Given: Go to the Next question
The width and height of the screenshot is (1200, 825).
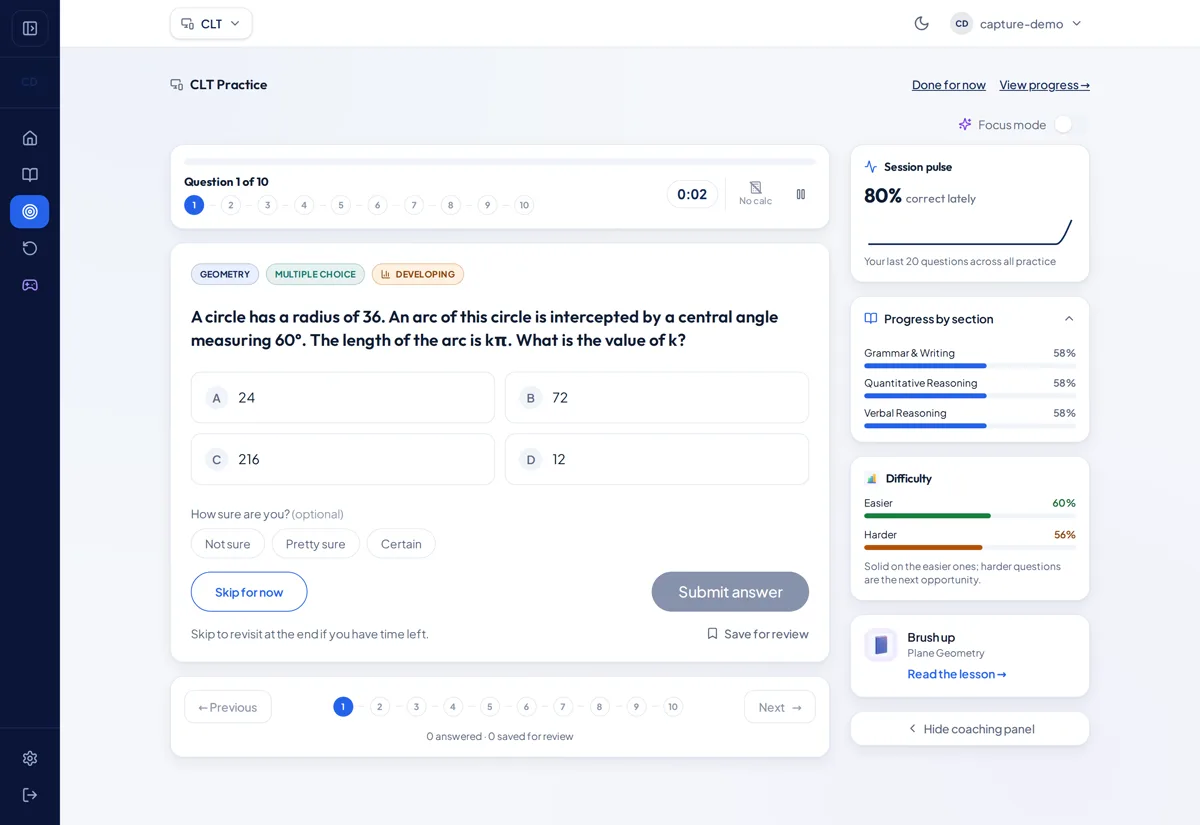Looking at the screenshot, I should pyautogui.click(x=780, y=707).
